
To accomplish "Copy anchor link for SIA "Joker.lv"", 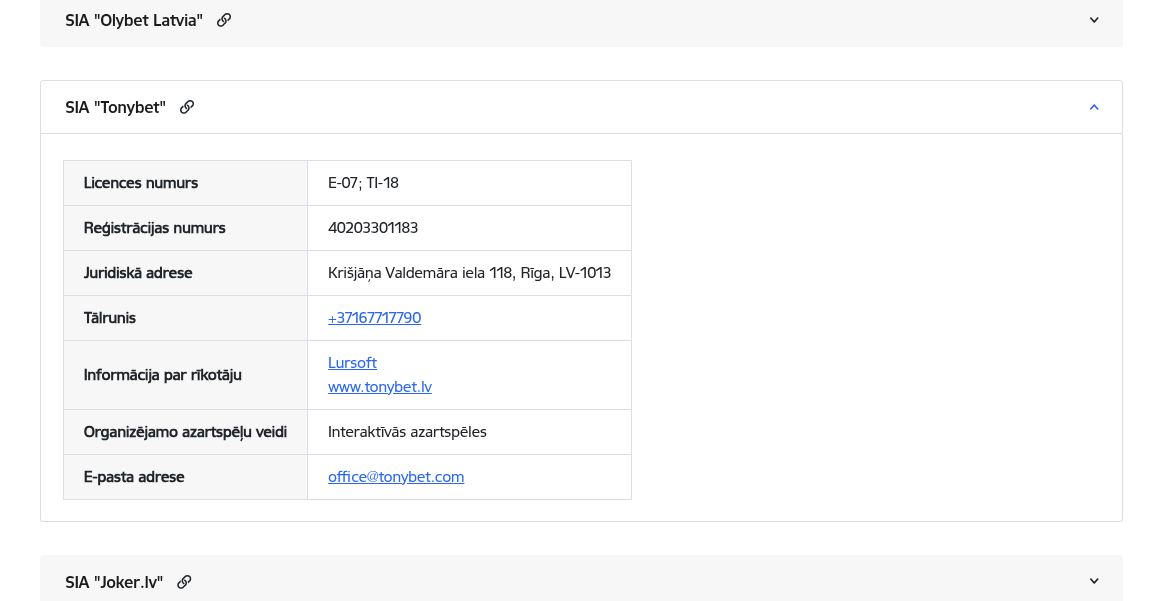I will click(184, 582).
